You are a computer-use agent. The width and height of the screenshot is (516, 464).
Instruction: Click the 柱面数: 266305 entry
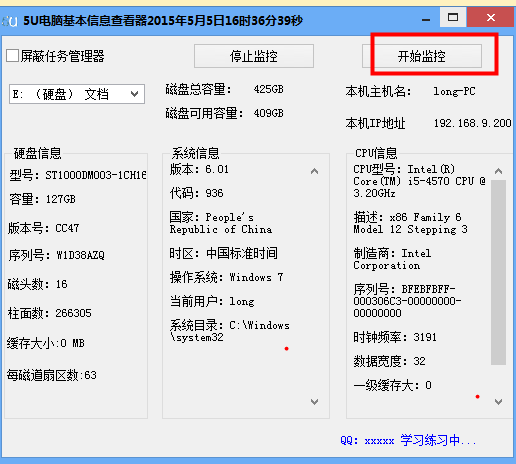pyautogui.click(x=49, y=313)
